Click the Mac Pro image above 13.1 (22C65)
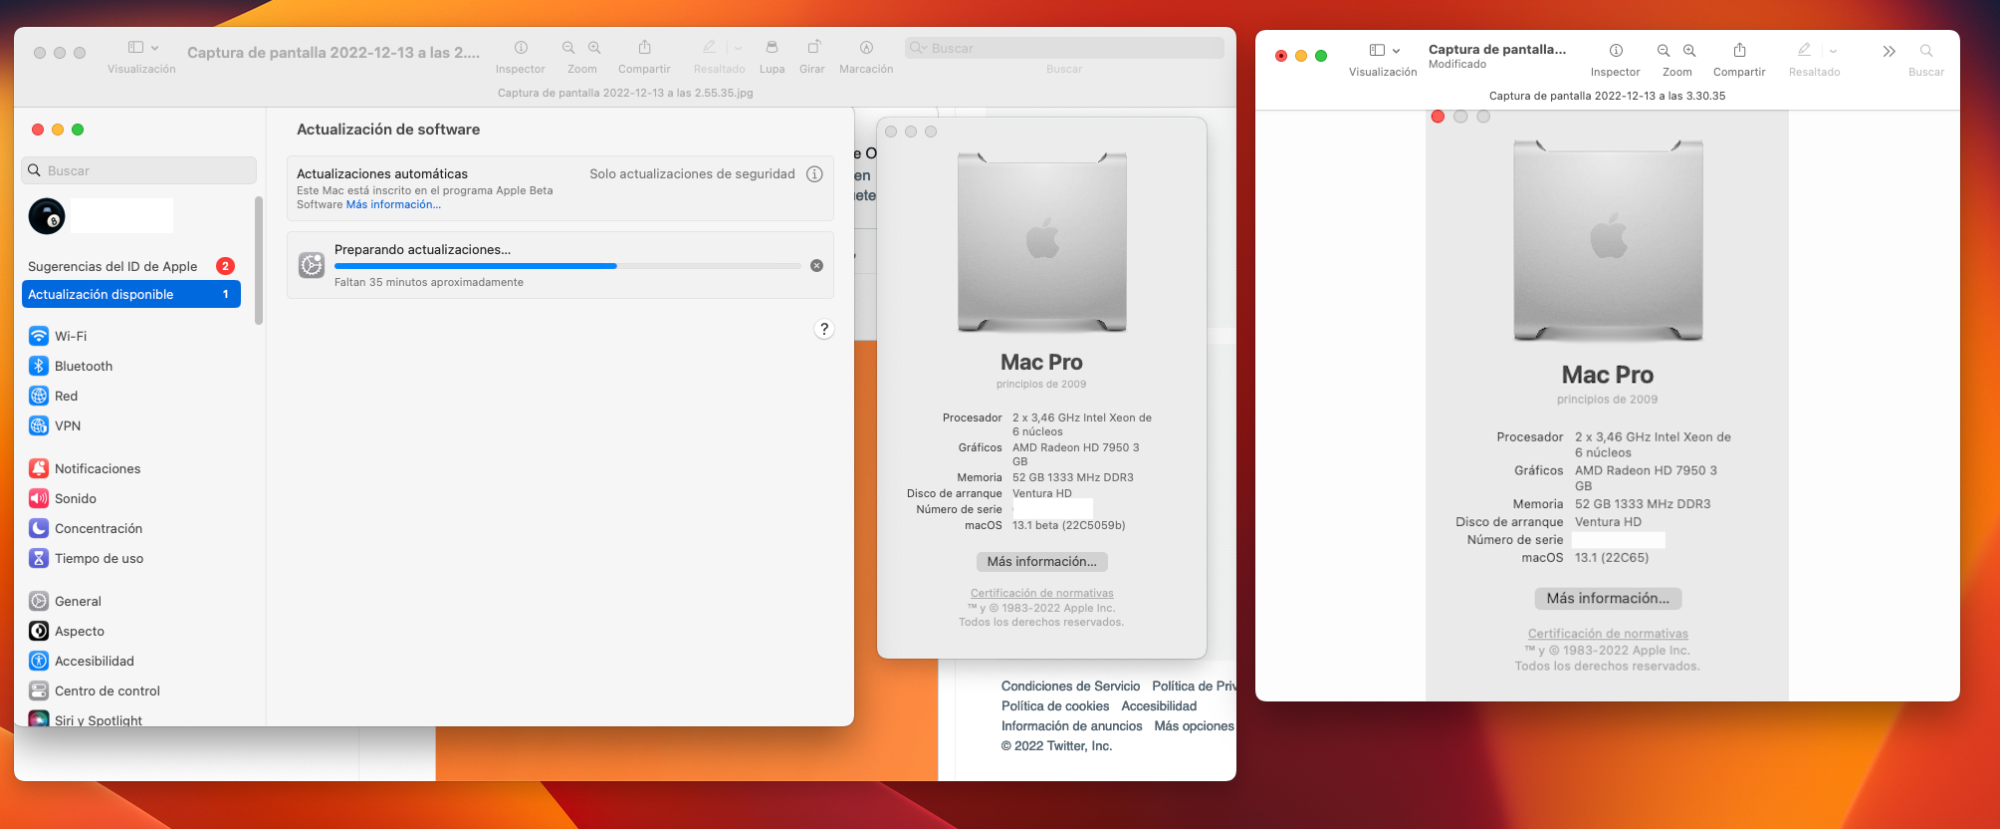This screenshot has height=829, width=2000. tap(1608, 241)
